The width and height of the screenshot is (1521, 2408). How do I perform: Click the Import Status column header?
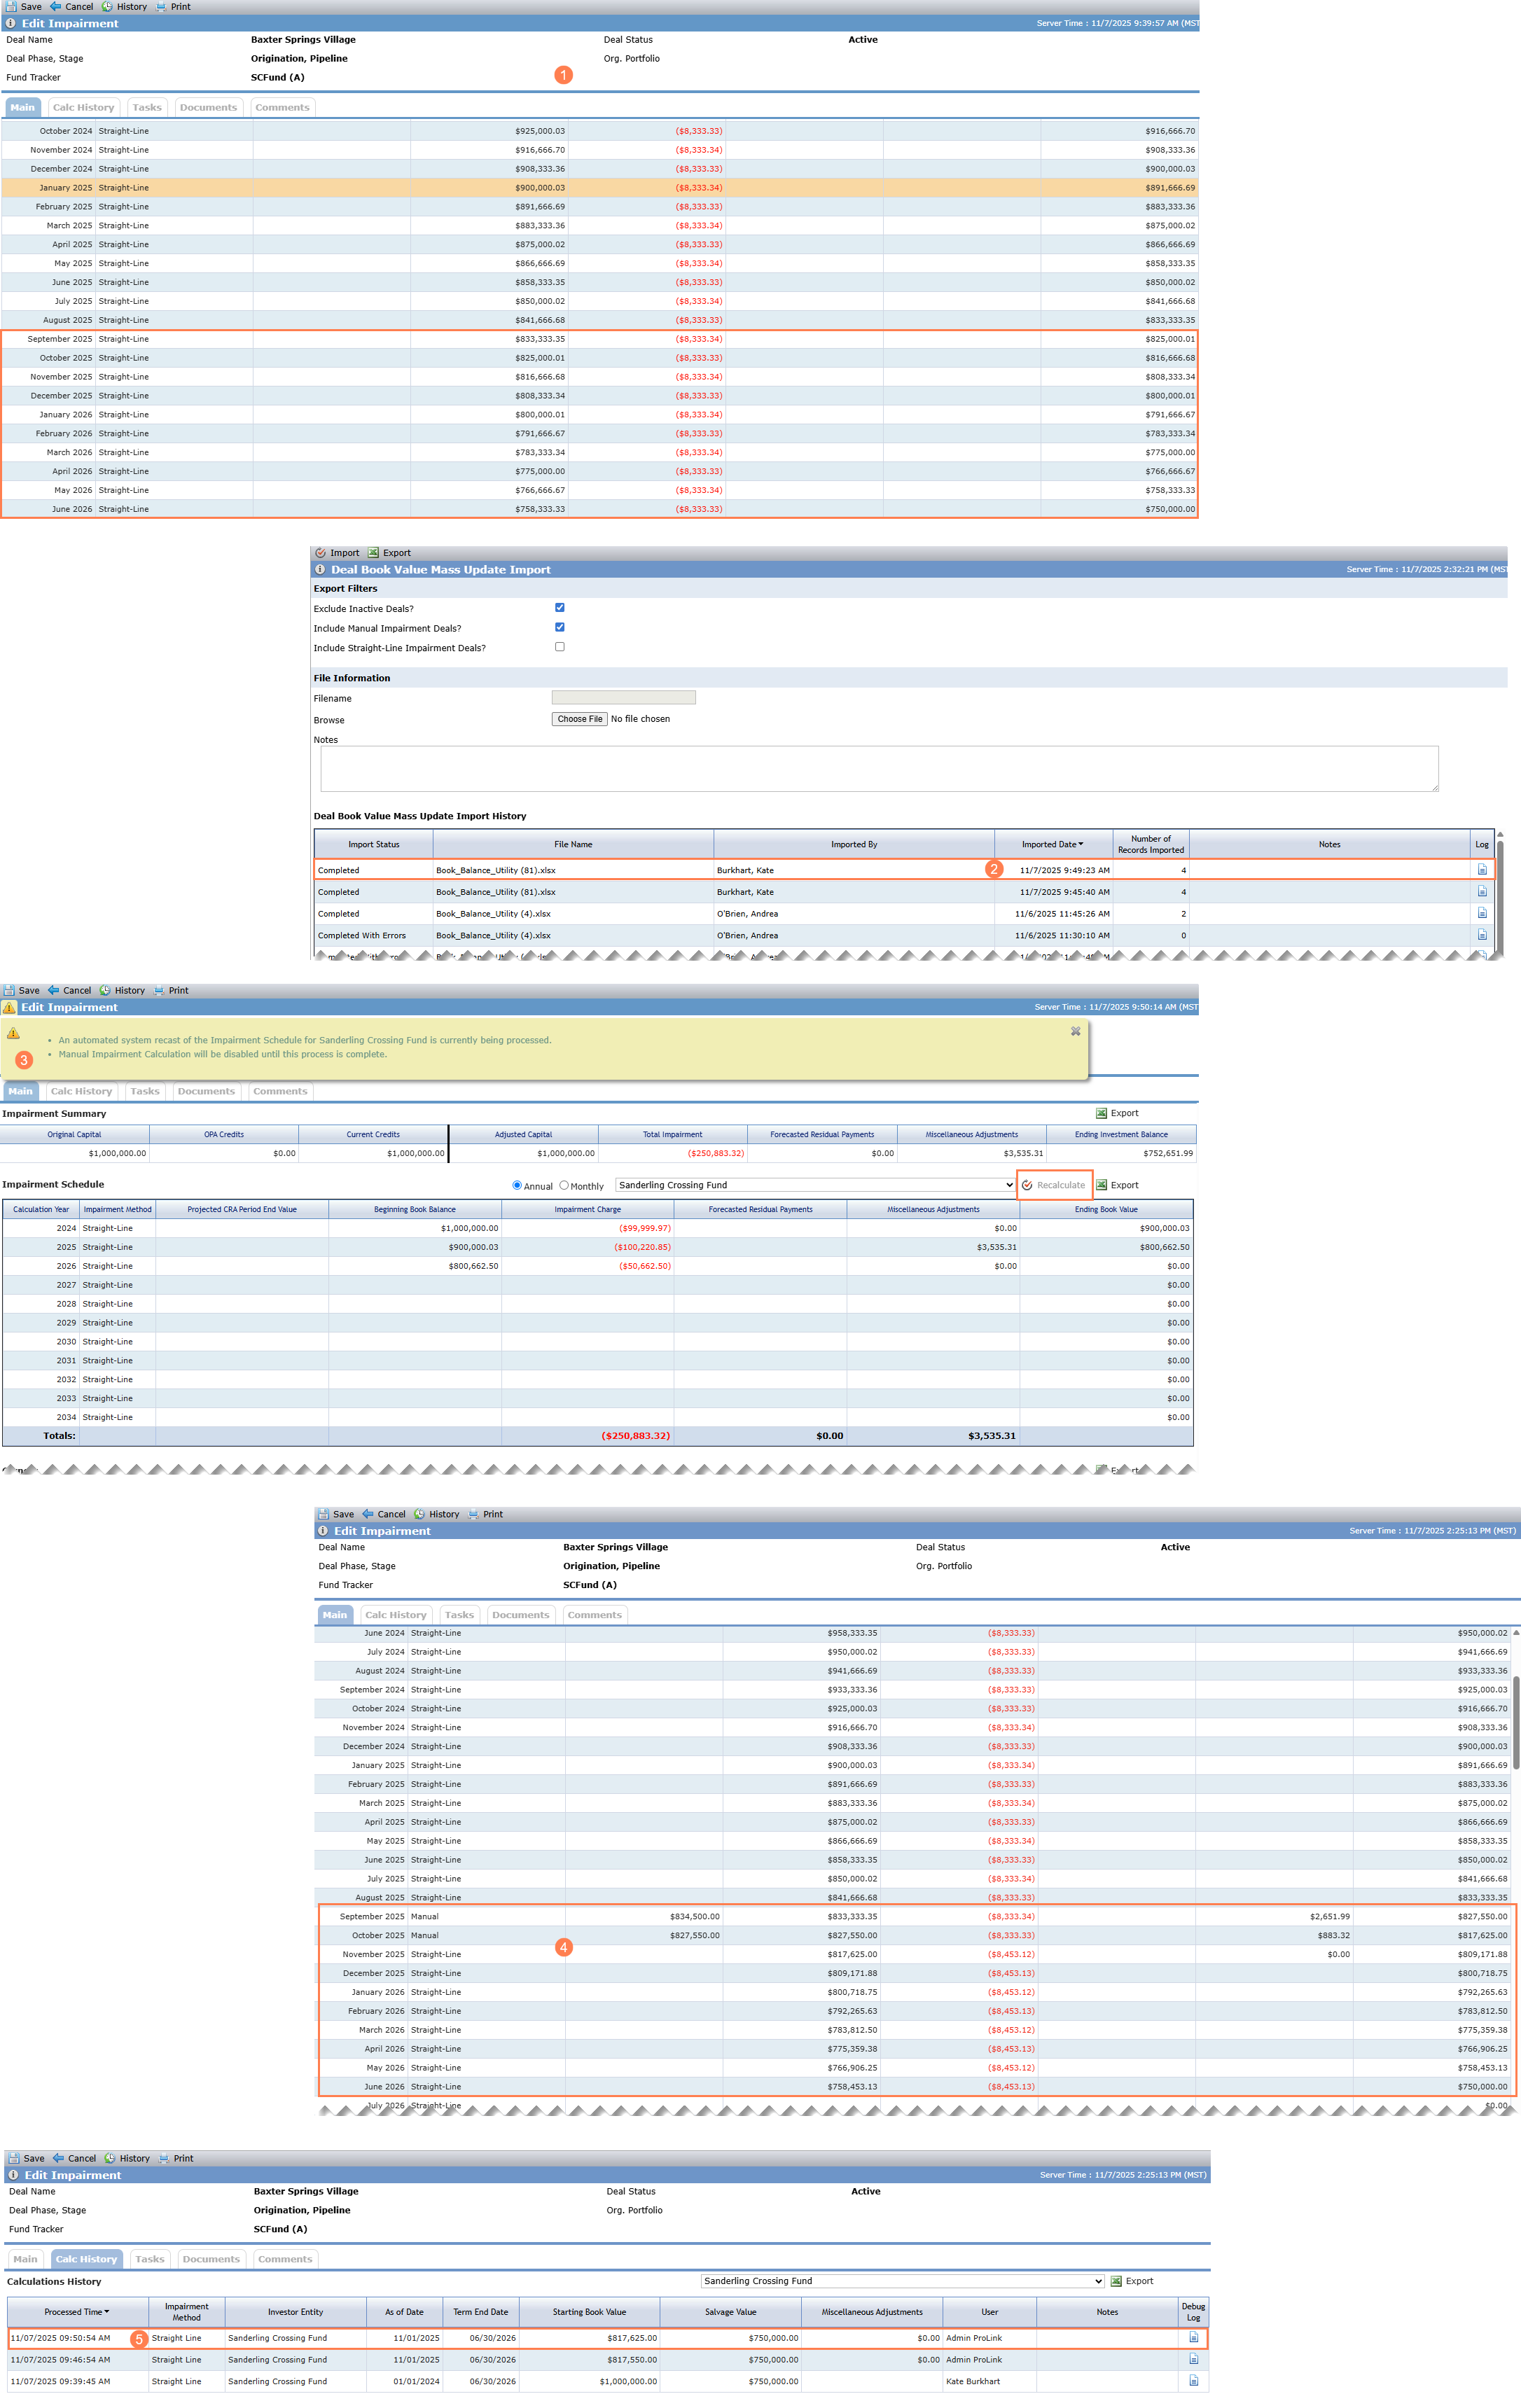[374, 845]
